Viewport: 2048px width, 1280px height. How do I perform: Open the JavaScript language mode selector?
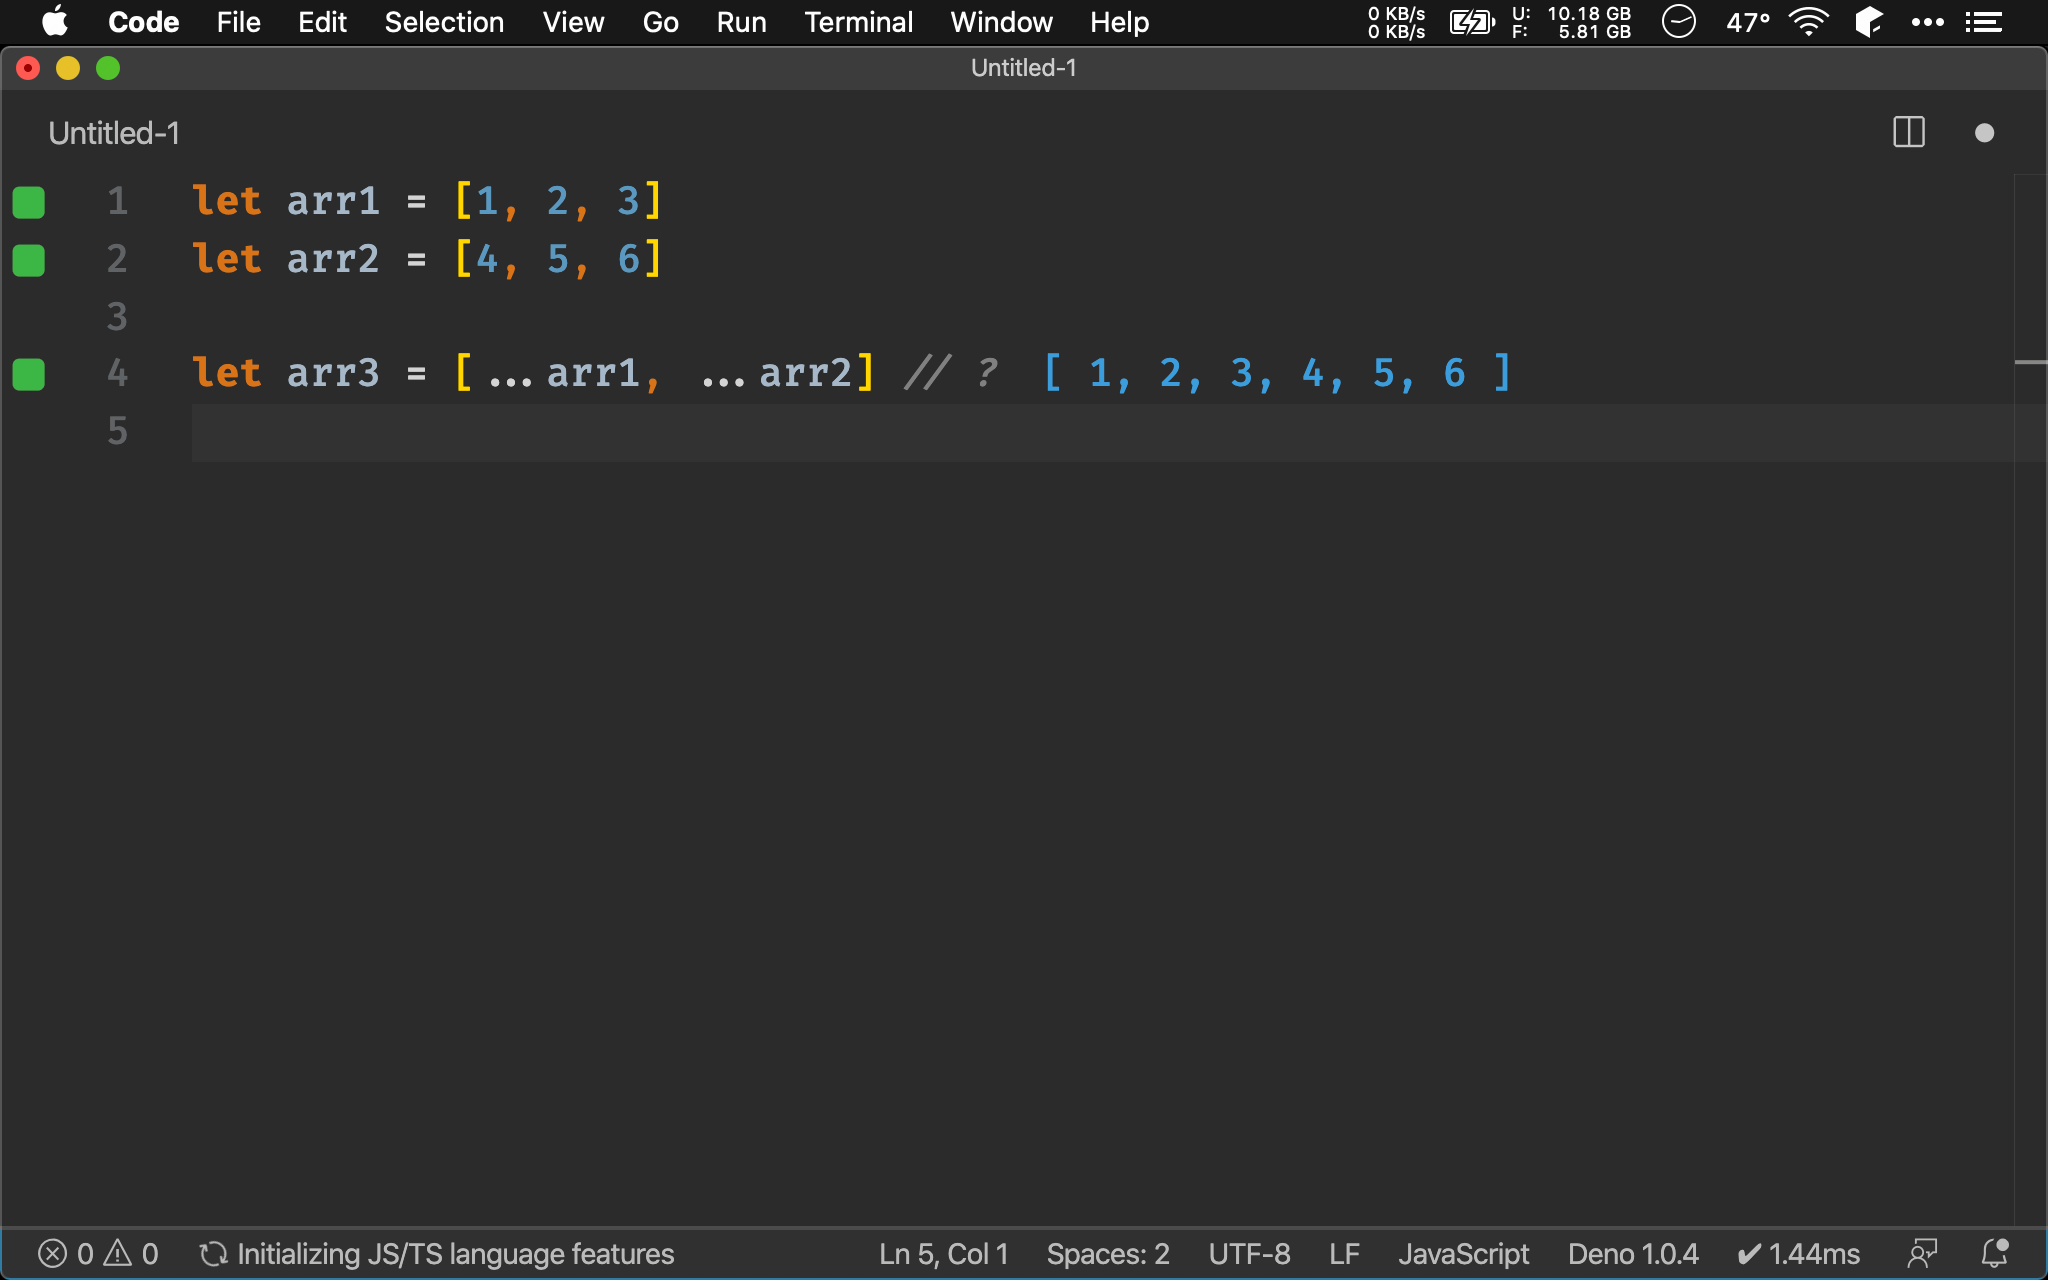(x=1463, y=1253)
